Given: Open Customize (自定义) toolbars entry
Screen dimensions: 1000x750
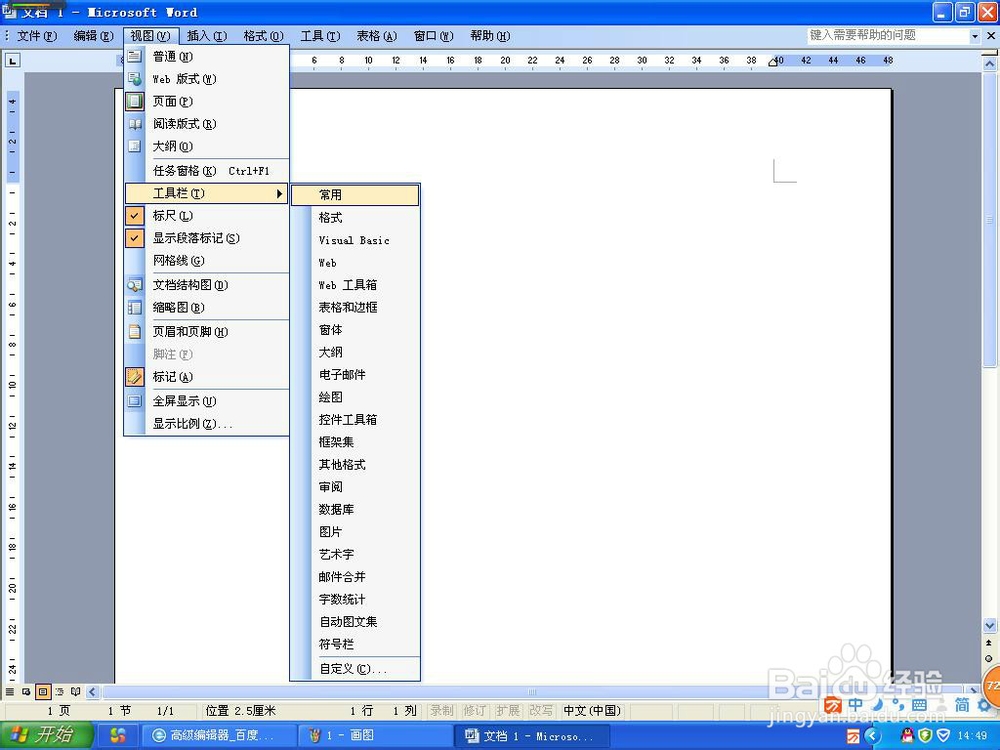Looking at the screenshot, I should coord(355,669).
